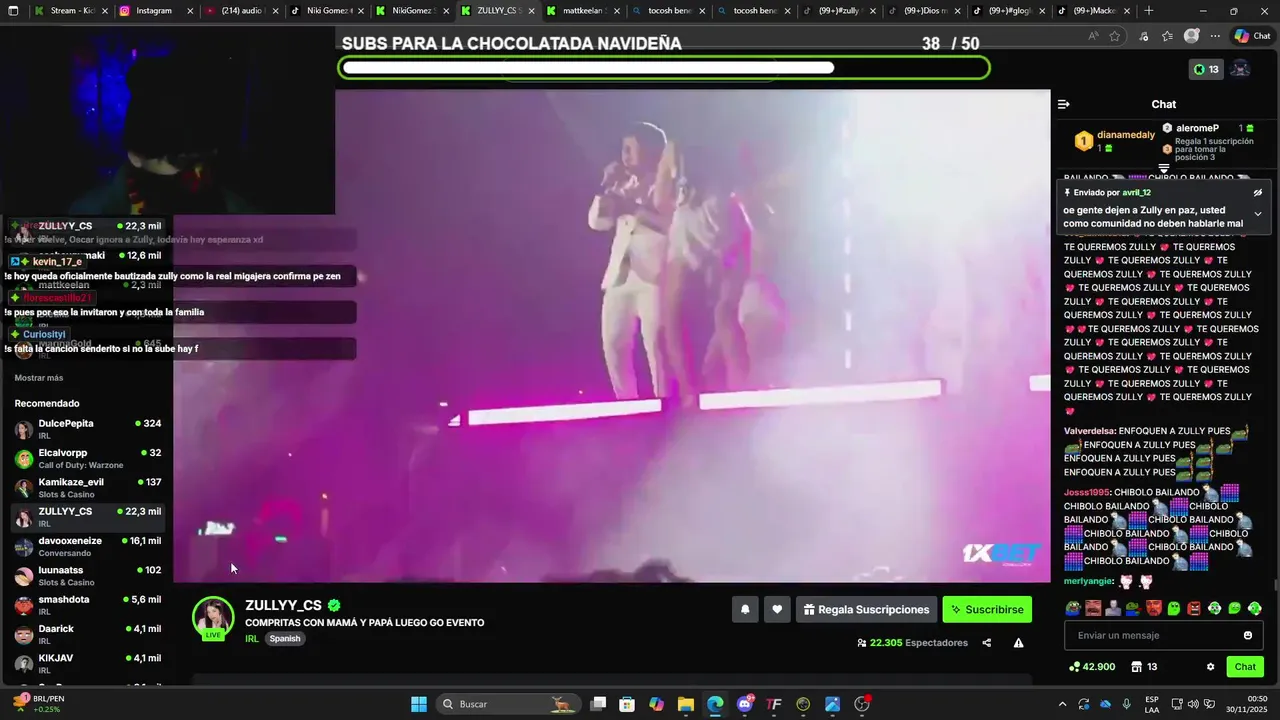Viewport: 1280px width, 720px height.
Task: Click dianamedaly top gifter entry
Action: pos(1114,141)
